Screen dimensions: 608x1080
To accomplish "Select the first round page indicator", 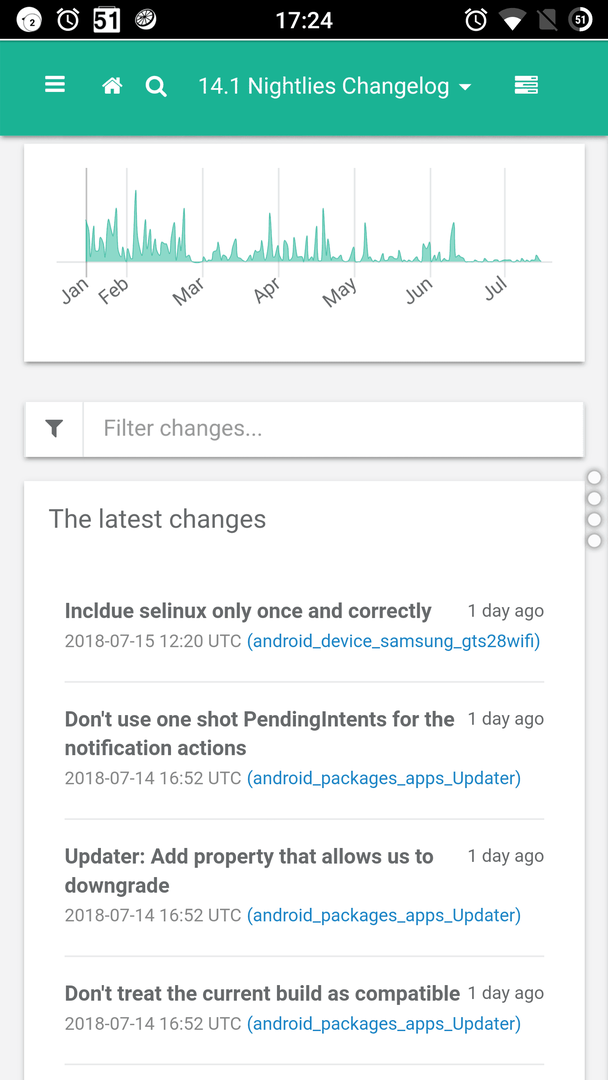I will coord(594,477).
